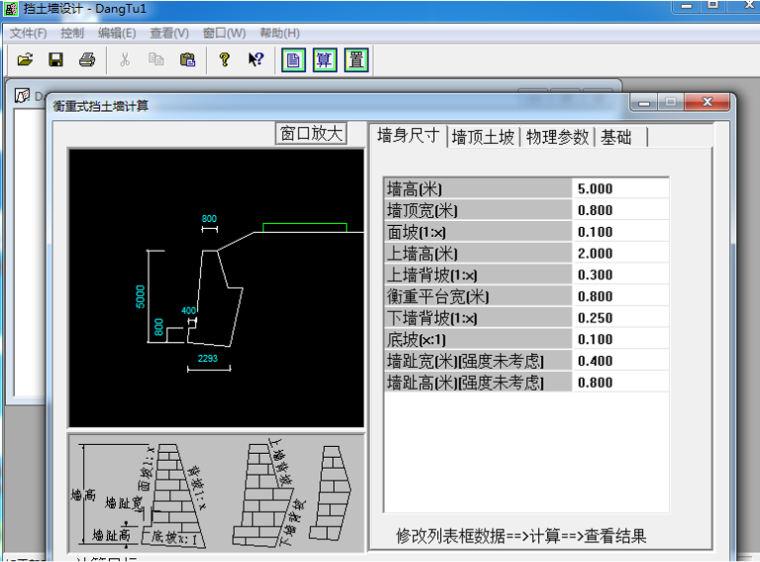Open the 文件(F) menu
760x562 pixels.
click(x=28, y=33)
